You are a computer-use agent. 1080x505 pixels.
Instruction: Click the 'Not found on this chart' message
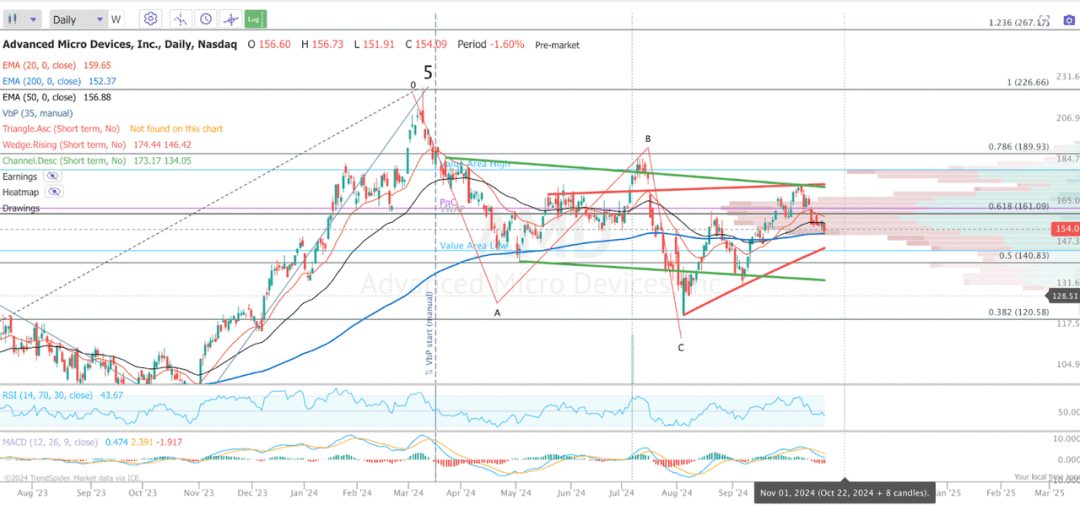[x=176, y=129]
